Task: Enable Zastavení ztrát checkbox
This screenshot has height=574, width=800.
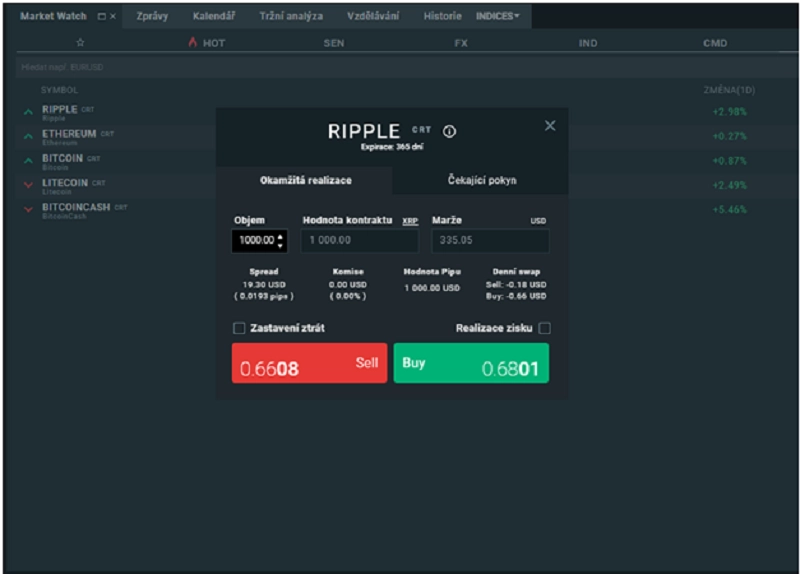Action: tap(239, 328)
